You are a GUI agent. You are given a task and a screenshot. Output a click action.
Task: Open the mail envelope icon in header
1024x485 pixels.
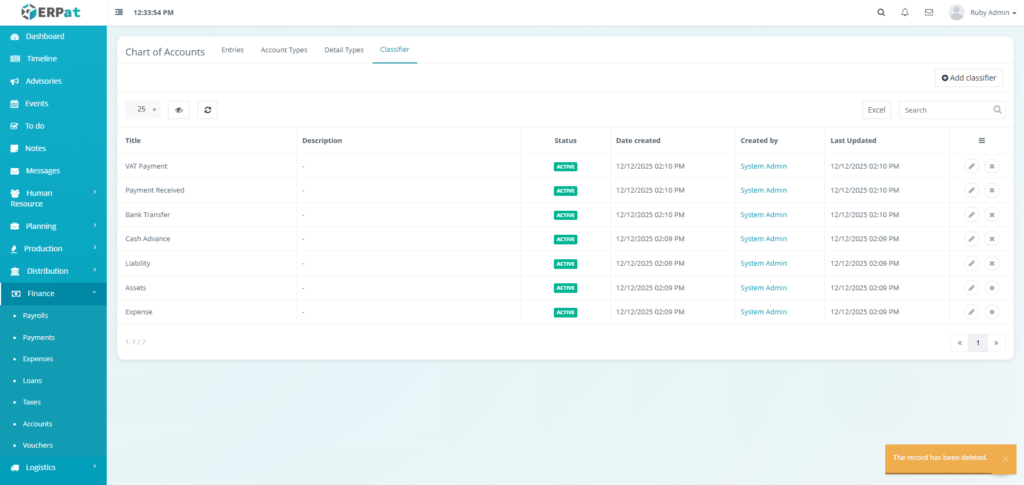tap(929, 13)
